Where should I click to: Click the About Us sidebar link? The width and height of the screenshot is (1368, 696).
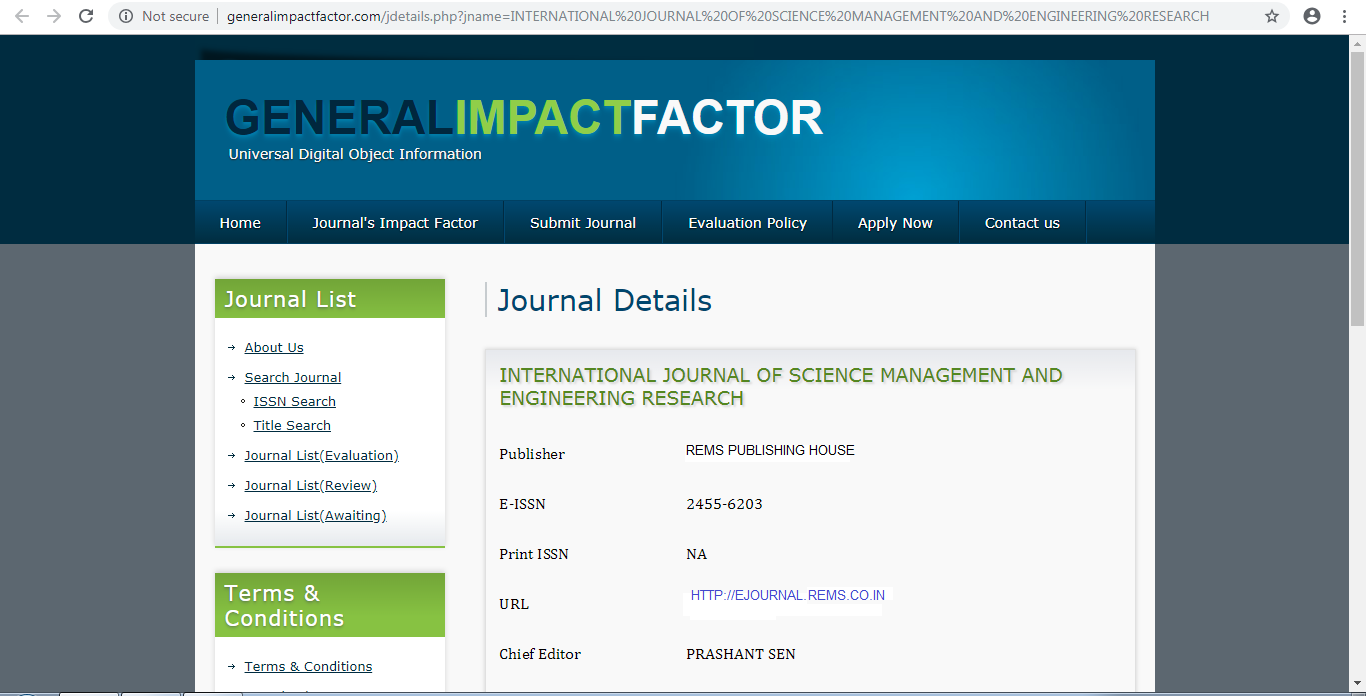coord(274,347)
